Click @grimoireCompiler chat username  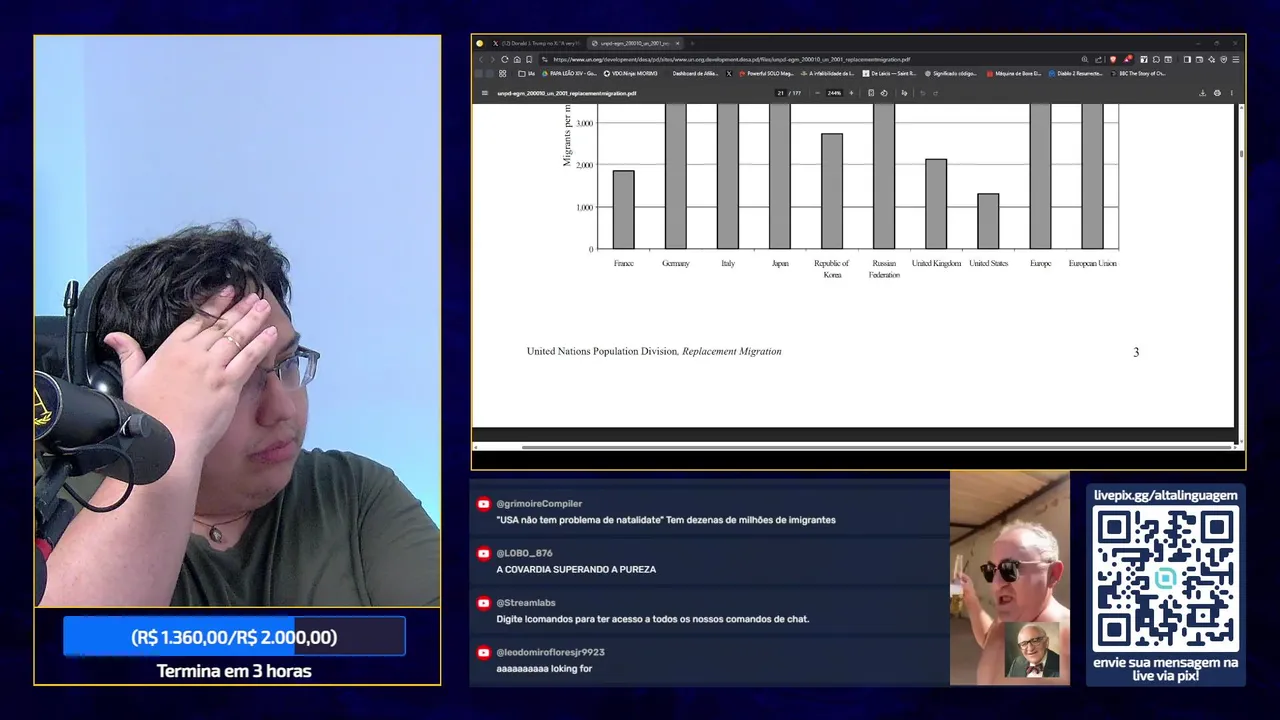click(x=539, y=504)
